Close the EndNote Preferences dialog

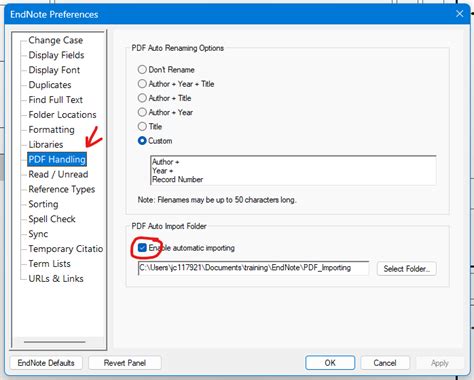pyautogui.click(x=460, y=14)
